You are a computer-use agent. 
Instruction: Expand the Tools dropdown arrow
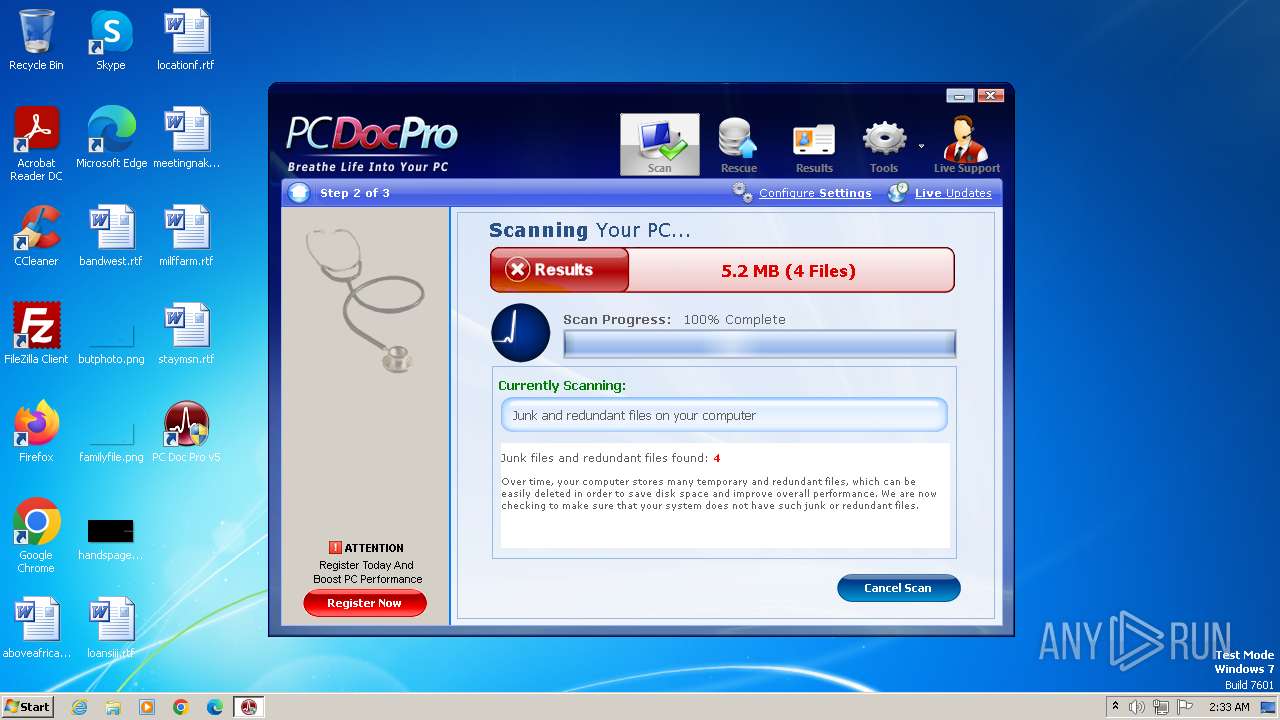pyautogui.click(x=921, y=146)
